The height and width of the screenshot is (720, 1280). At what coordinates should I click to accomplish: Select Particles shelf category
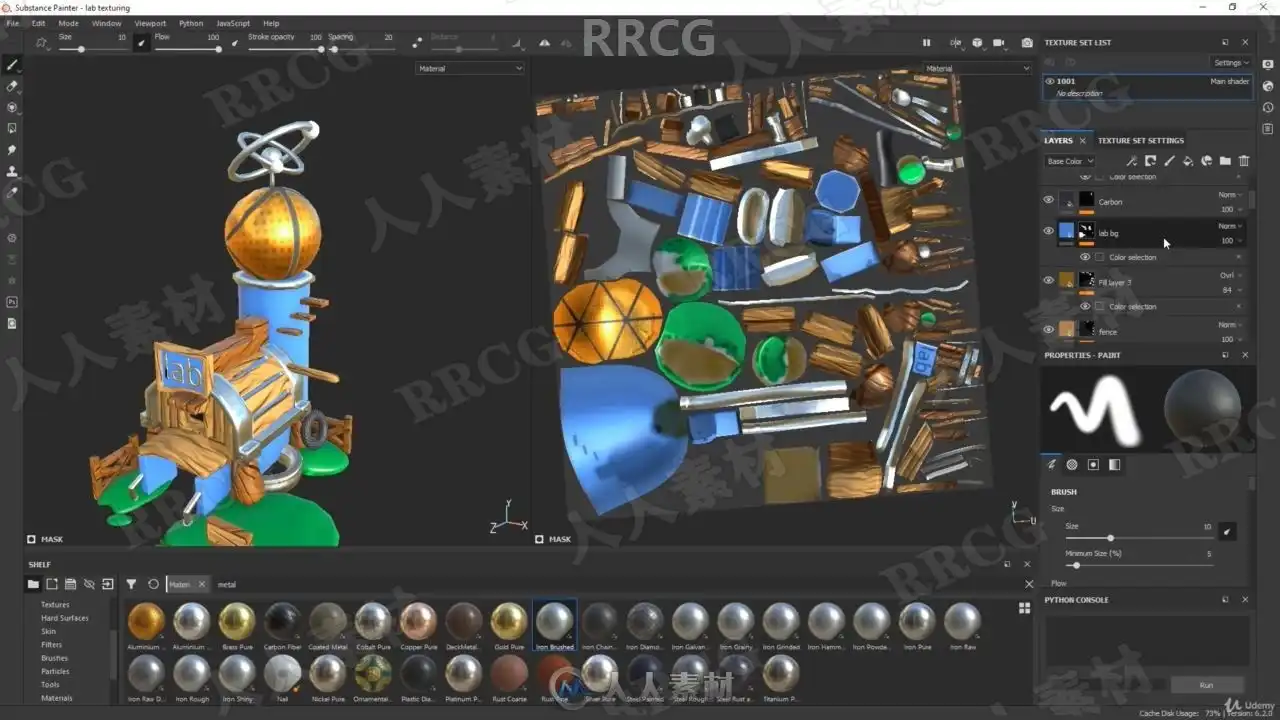click(55, 671)
